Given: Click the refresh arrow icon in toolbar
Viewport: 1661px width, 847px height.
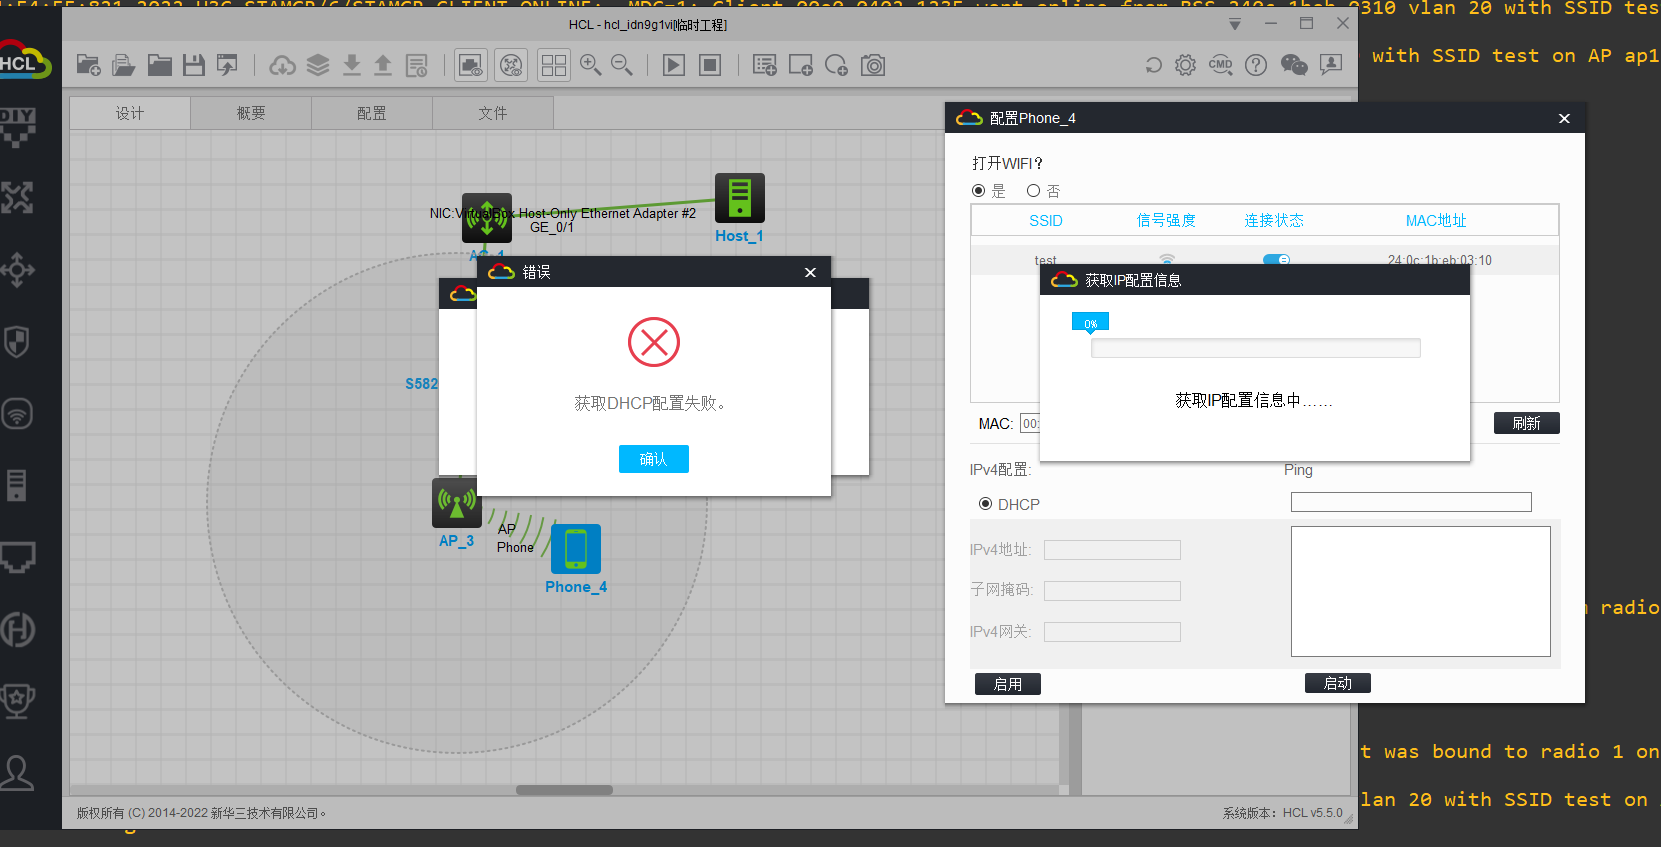Looking at the screenshot, I should 1153,66.
